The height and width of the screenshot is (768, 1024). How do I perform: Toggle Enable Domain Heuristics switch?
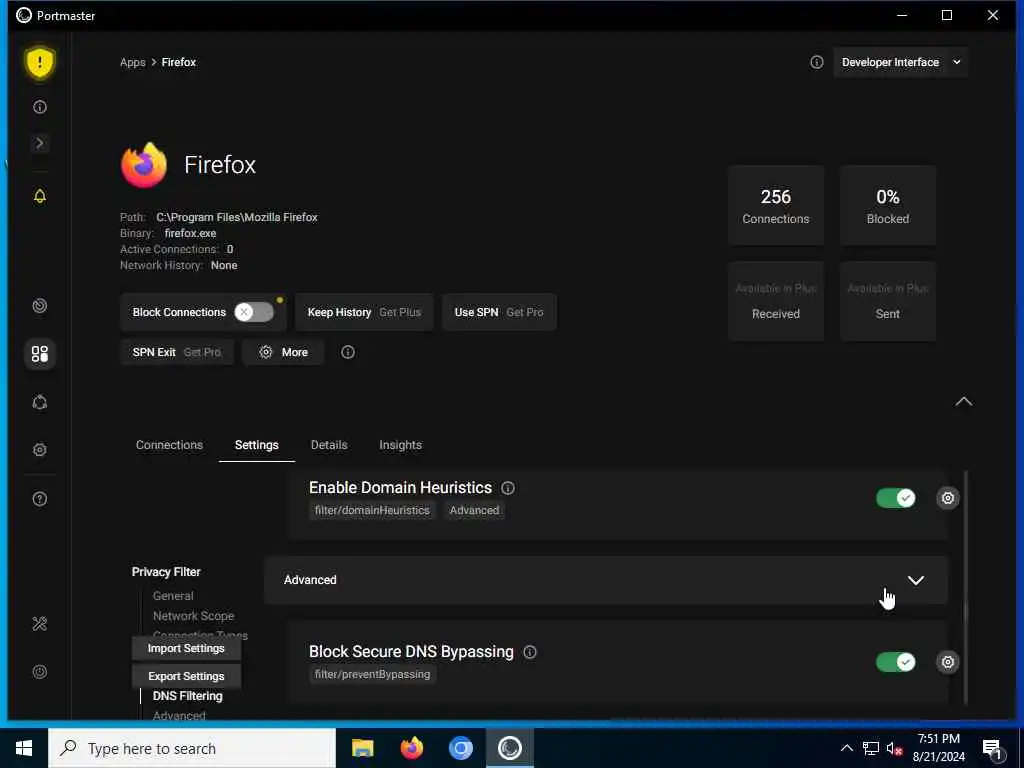pos(895,498)
